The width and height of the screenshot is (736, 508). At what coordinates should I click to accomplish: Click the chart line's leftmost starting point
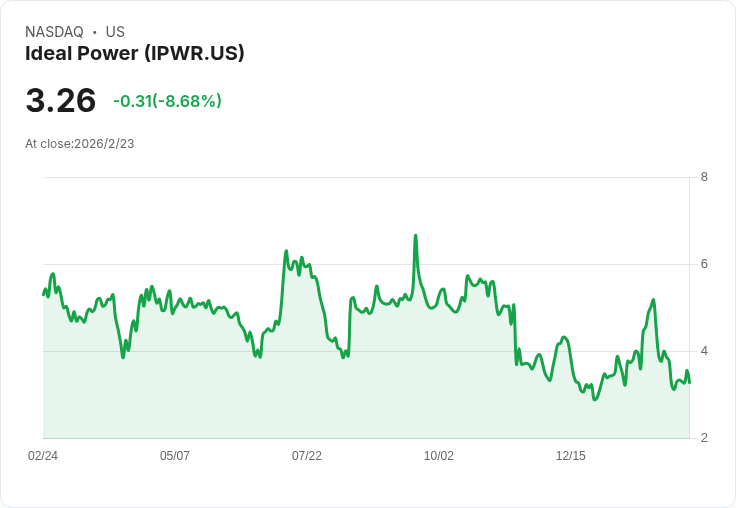click(x=43, y=295)
